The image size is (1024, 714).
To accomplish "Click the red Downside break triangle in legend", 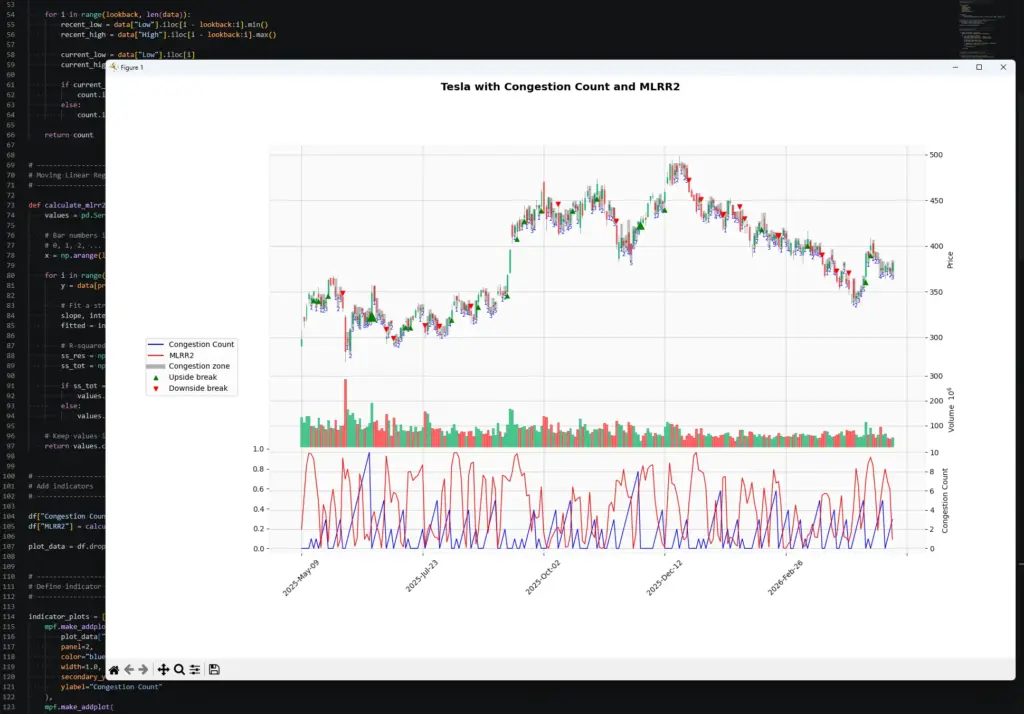I will (x=155, y=389).
